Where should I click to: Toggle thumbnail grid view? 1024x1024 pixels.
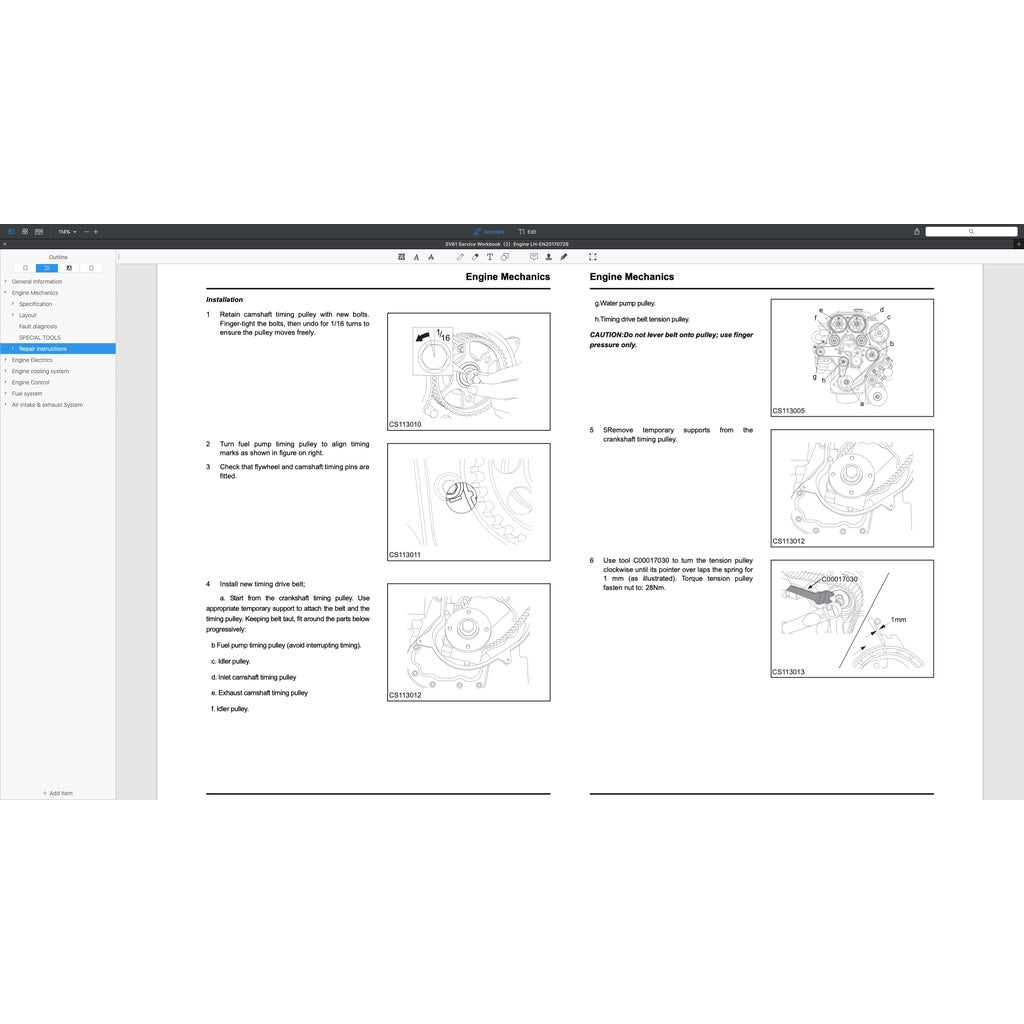coord(25,231)
